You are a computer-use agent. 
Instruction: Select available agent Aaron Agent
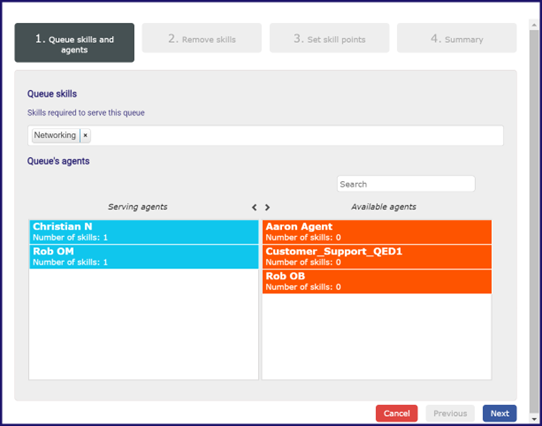click(377, 232)
